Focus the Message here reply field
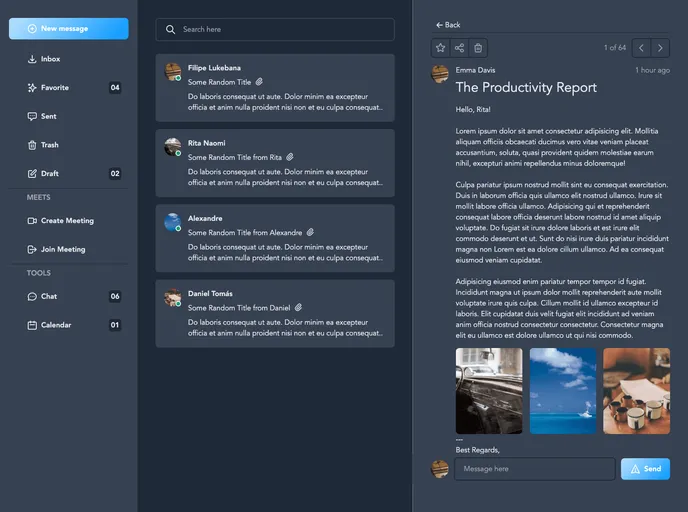Viewport: 688px width, 512px height. [535, 469]
